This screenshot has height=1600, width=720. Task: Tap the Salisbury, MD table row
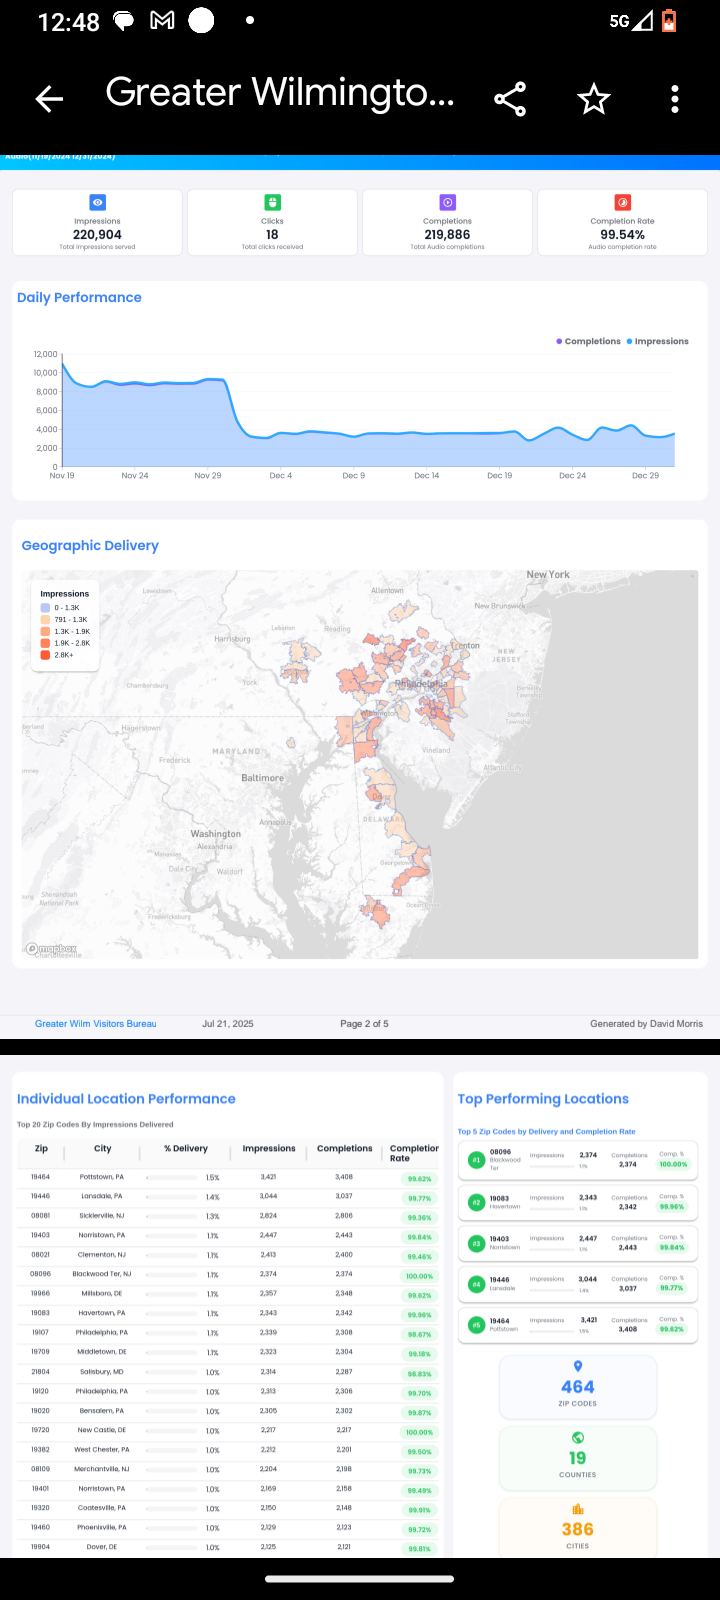[x=229, y=1372]
